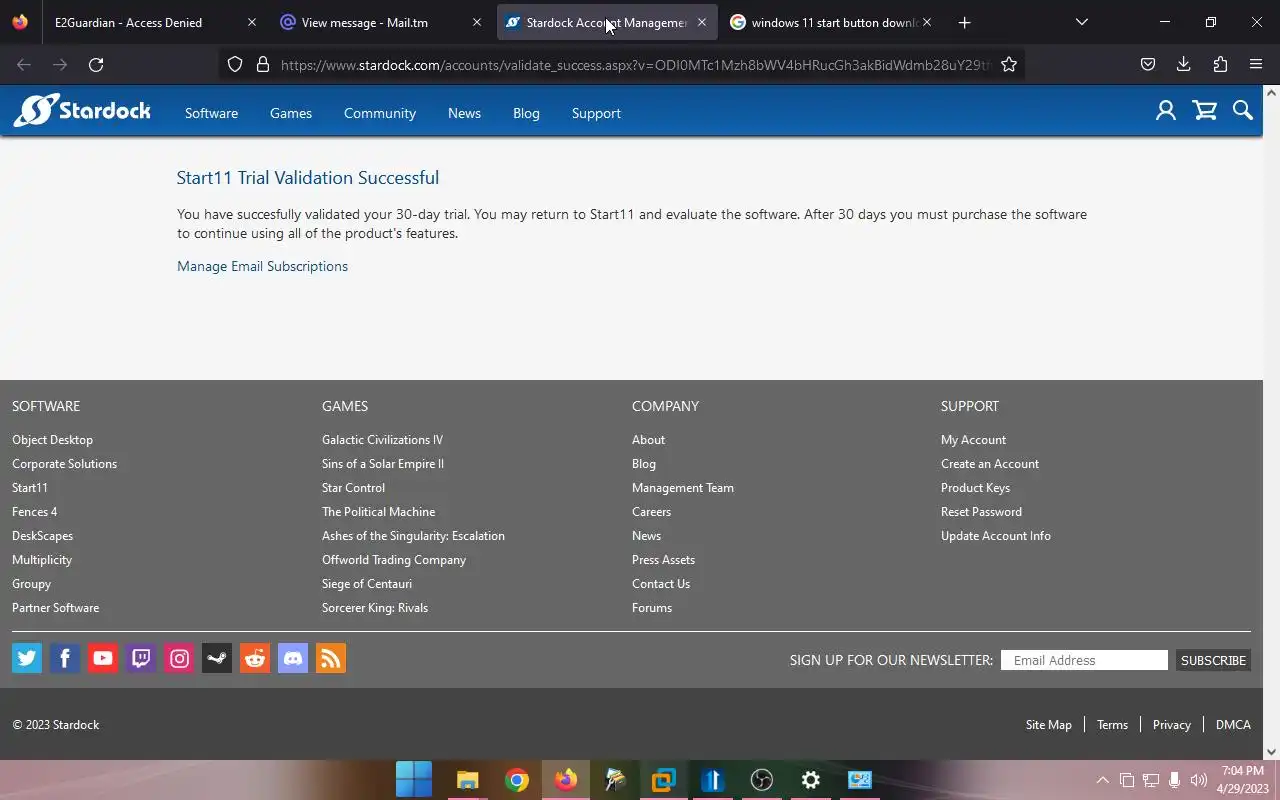
Task: Click the newsletter Email Address field
Action: 1084,660
